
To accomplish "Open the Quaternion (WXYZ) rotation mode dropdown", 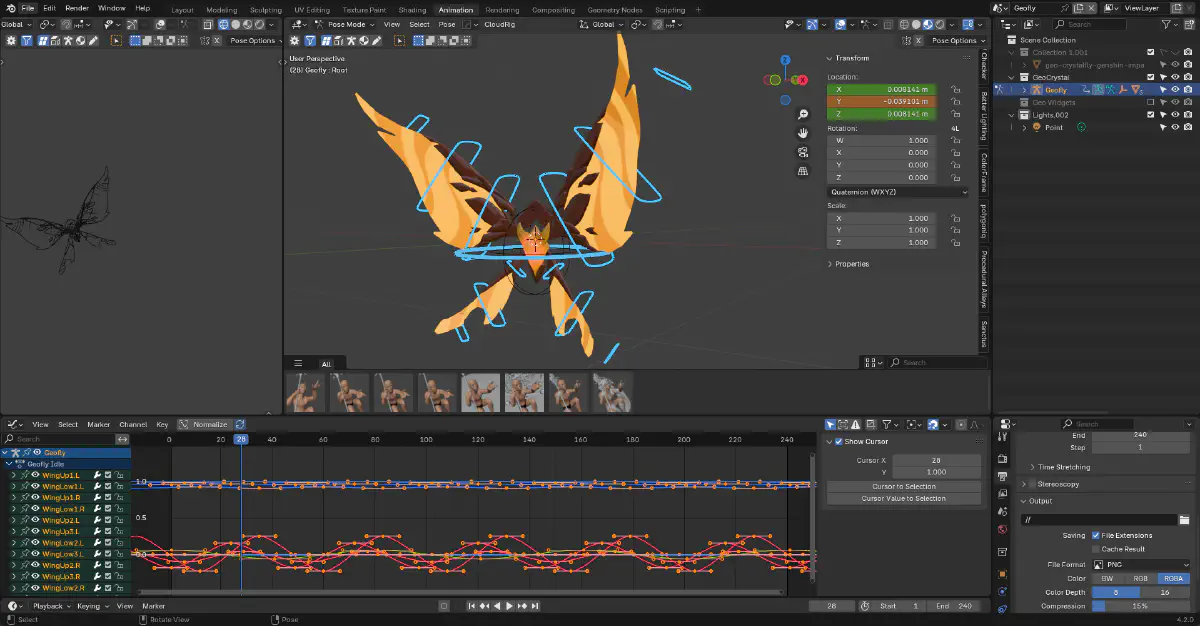I will click(898, 191).
